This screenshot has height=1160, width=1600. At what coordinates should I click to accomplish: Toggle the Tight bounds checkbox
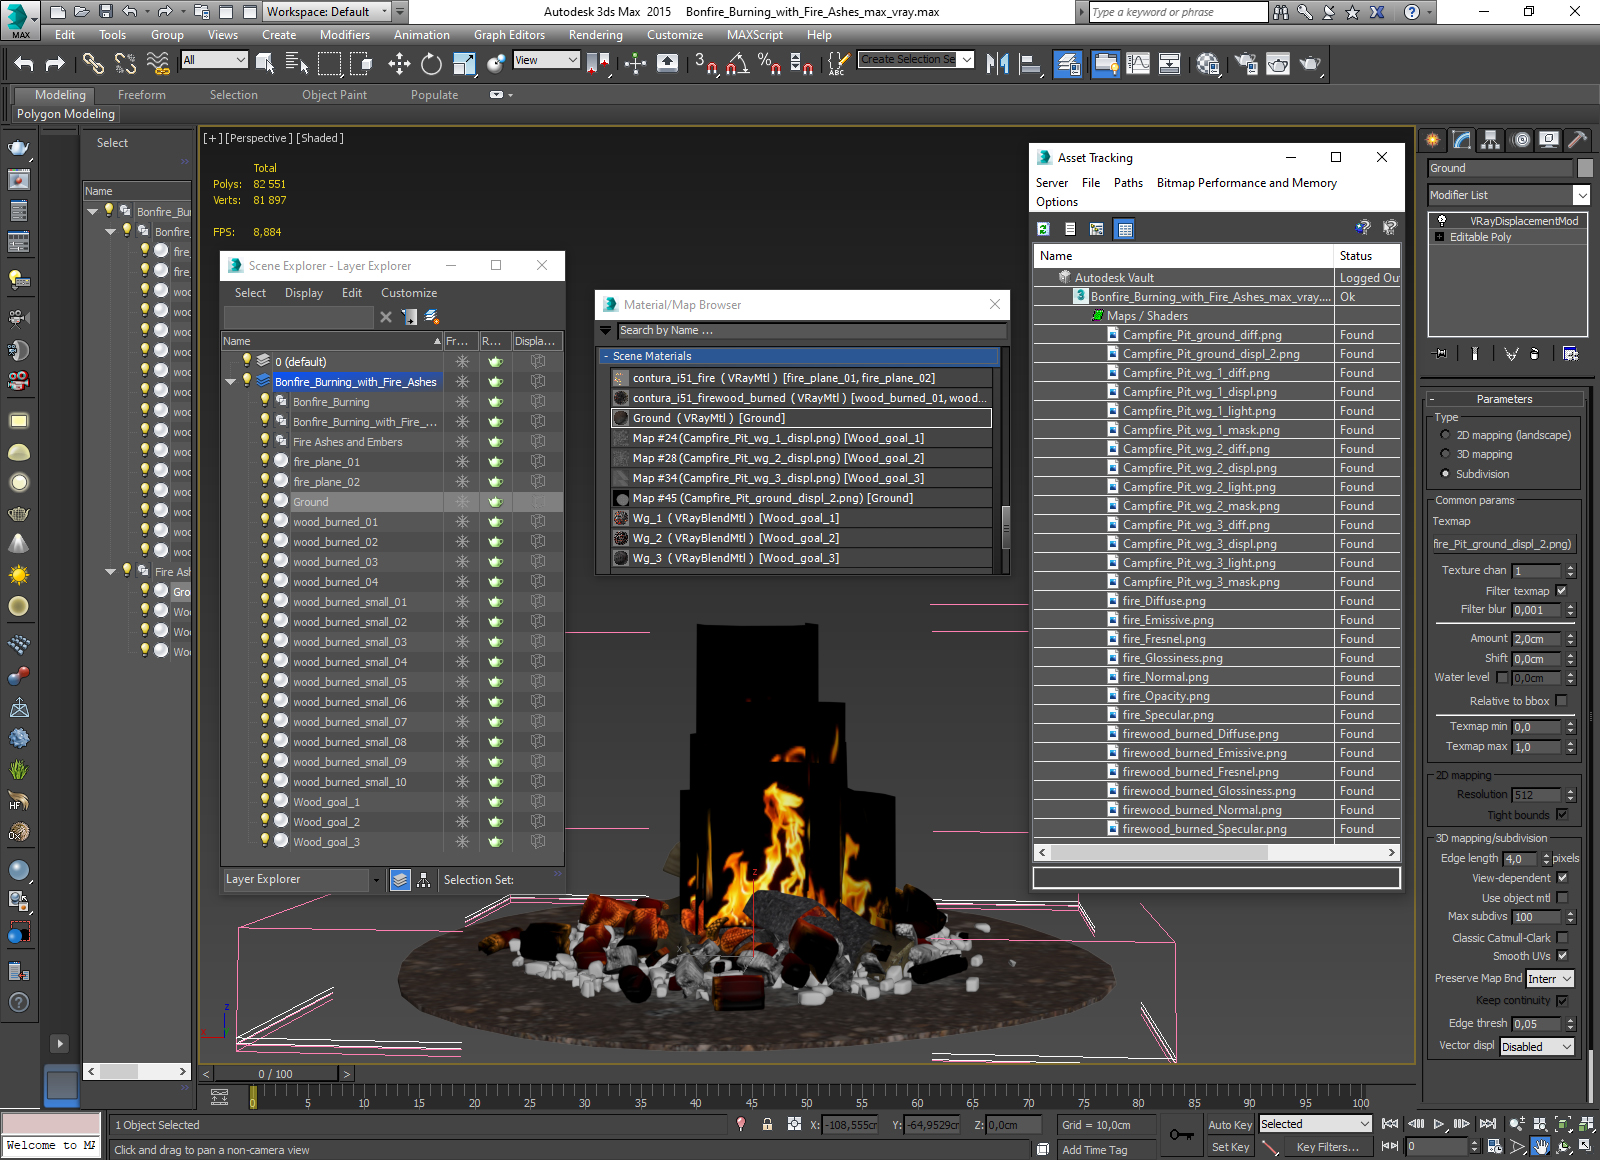point(1562,815)
